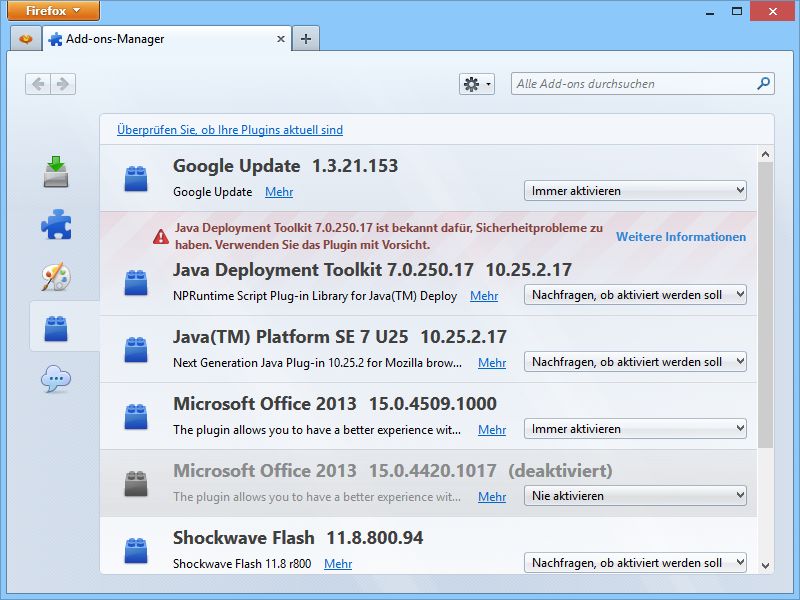Open the Appearance themes palette category

tap(56, 276)
